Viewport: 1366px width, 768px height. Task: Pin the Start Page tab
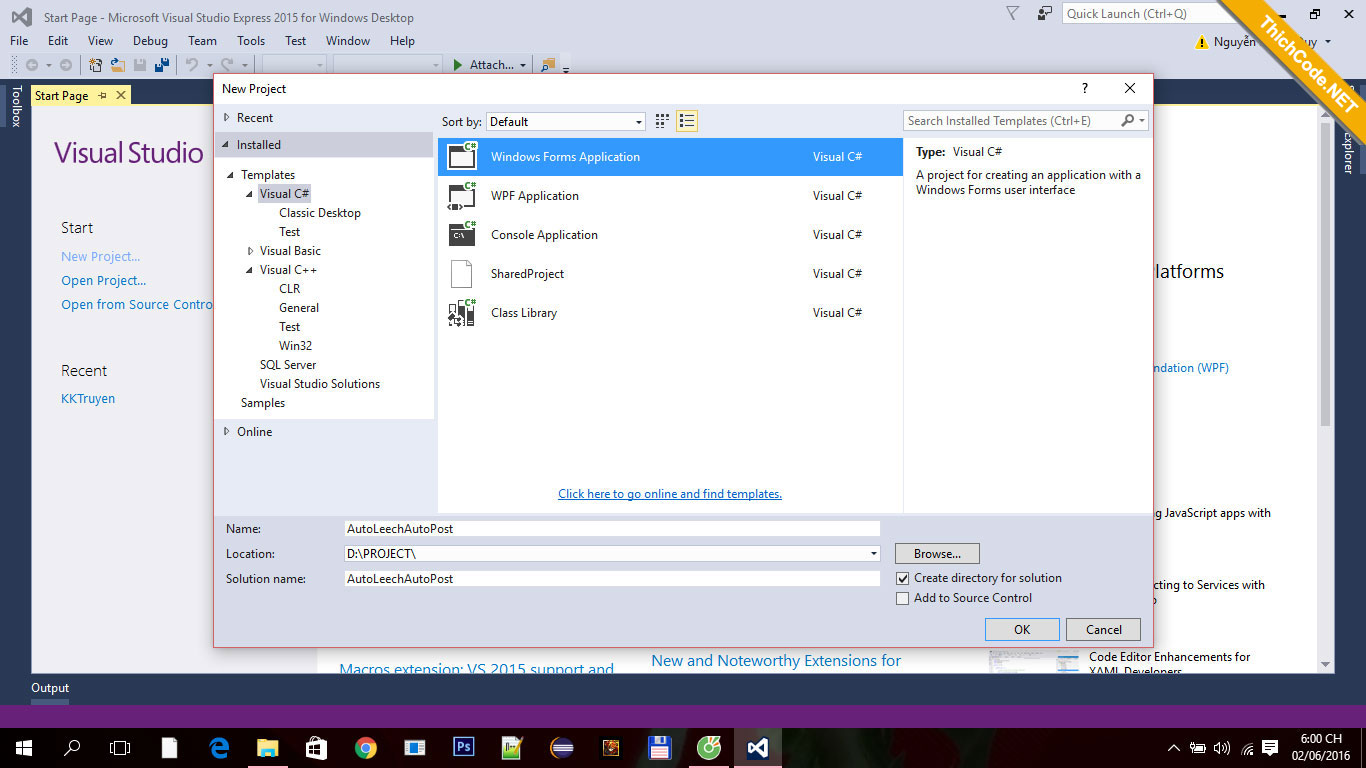[103, 95]
